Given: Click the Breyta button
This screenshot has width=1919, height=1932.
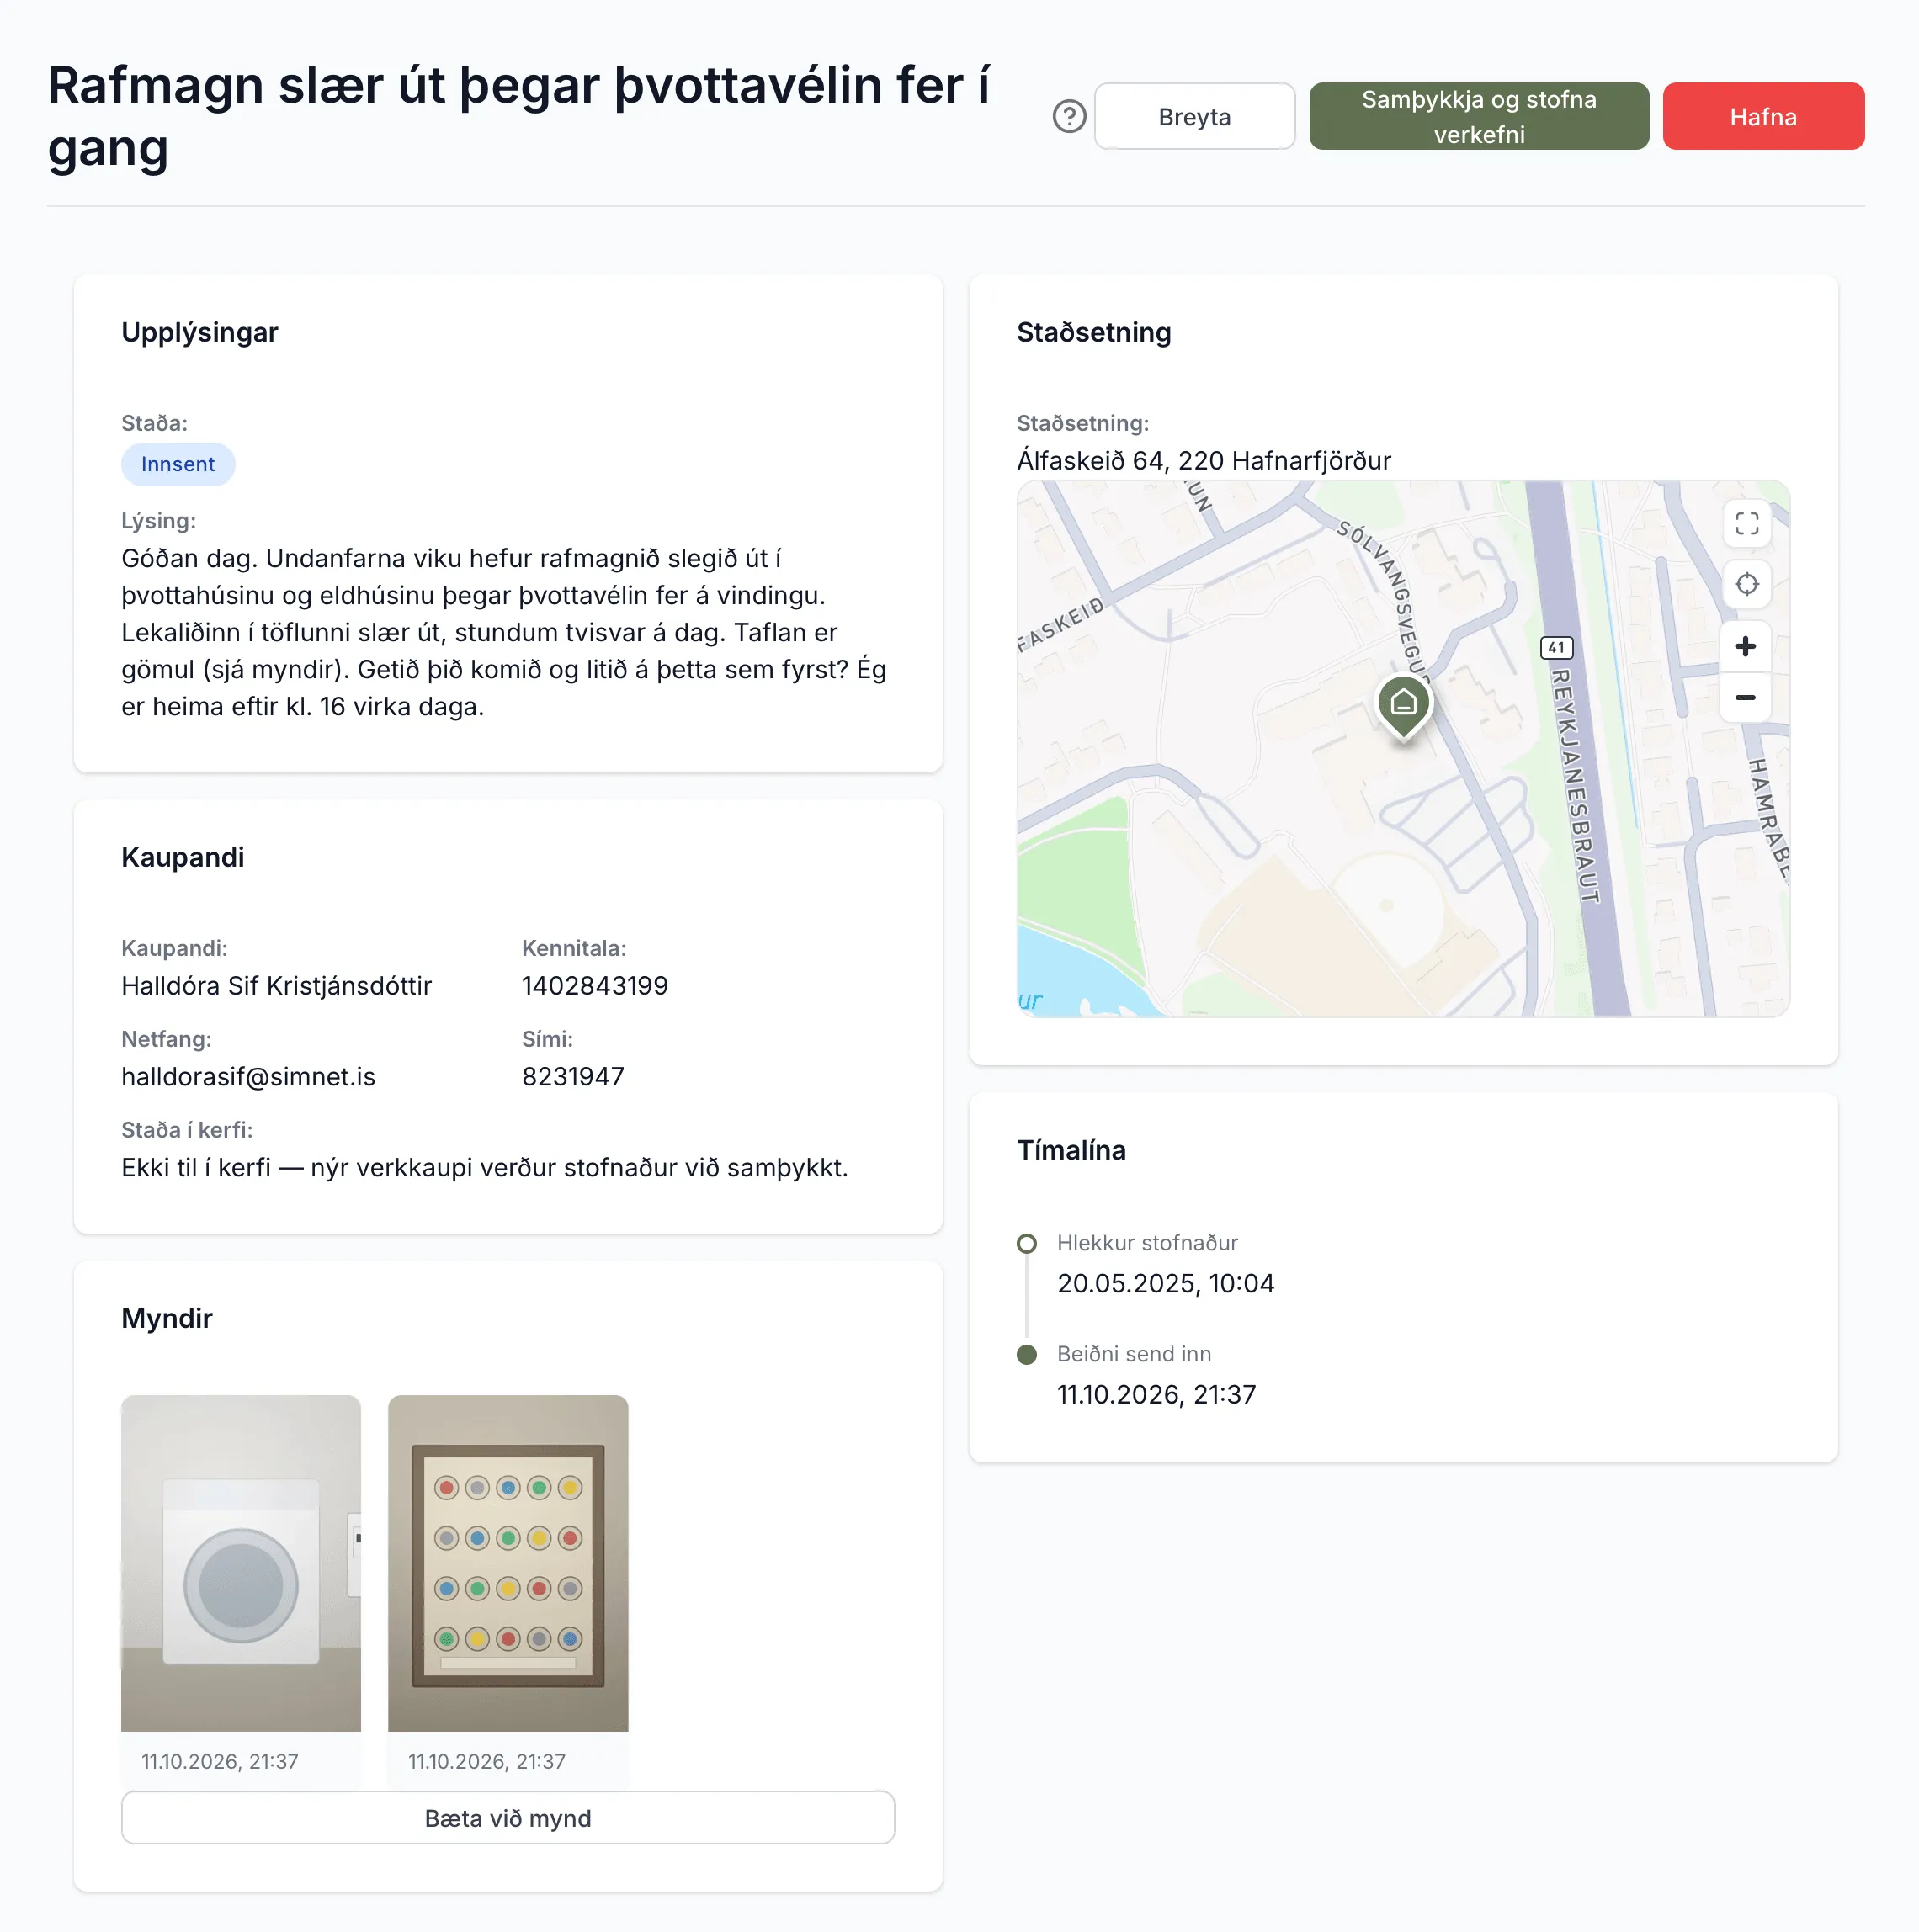Looking at the screenshot, I should [x=1194, y=117].
